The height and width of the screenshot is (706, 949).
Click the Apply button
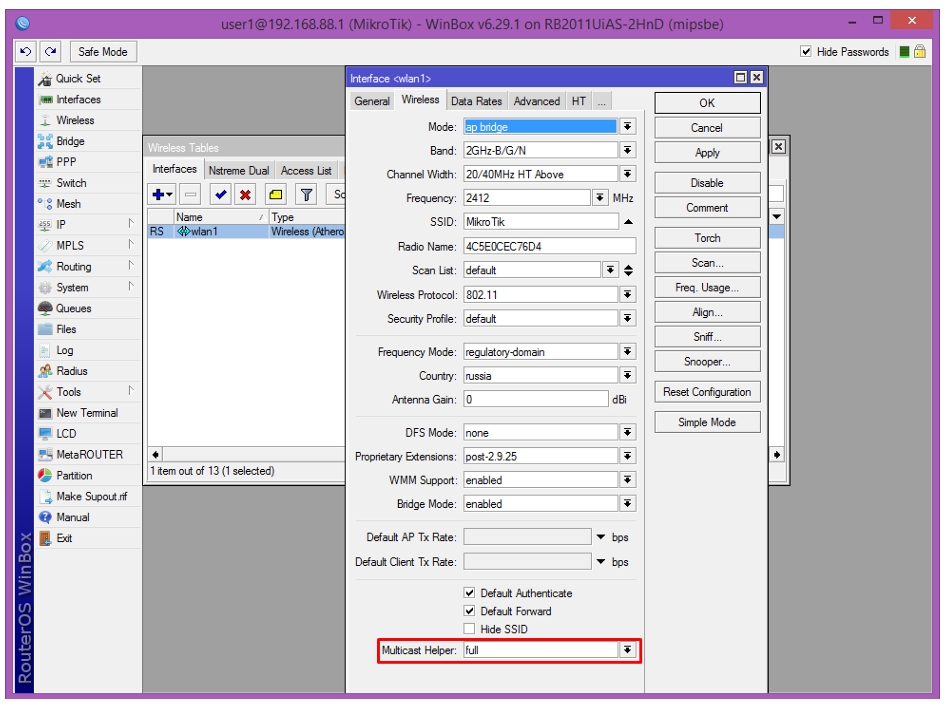(707, 153)
